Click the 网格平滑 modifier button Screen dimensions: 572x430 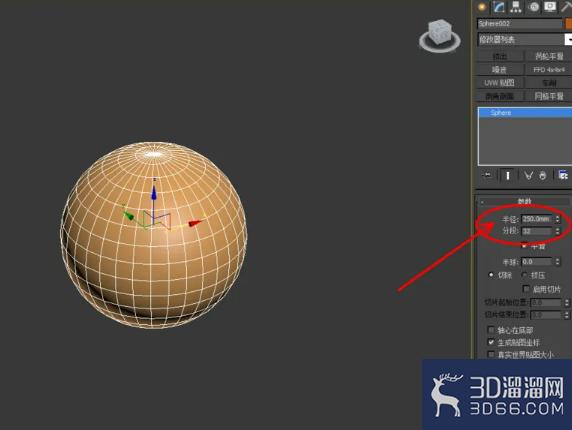click(x=549, y=96)
